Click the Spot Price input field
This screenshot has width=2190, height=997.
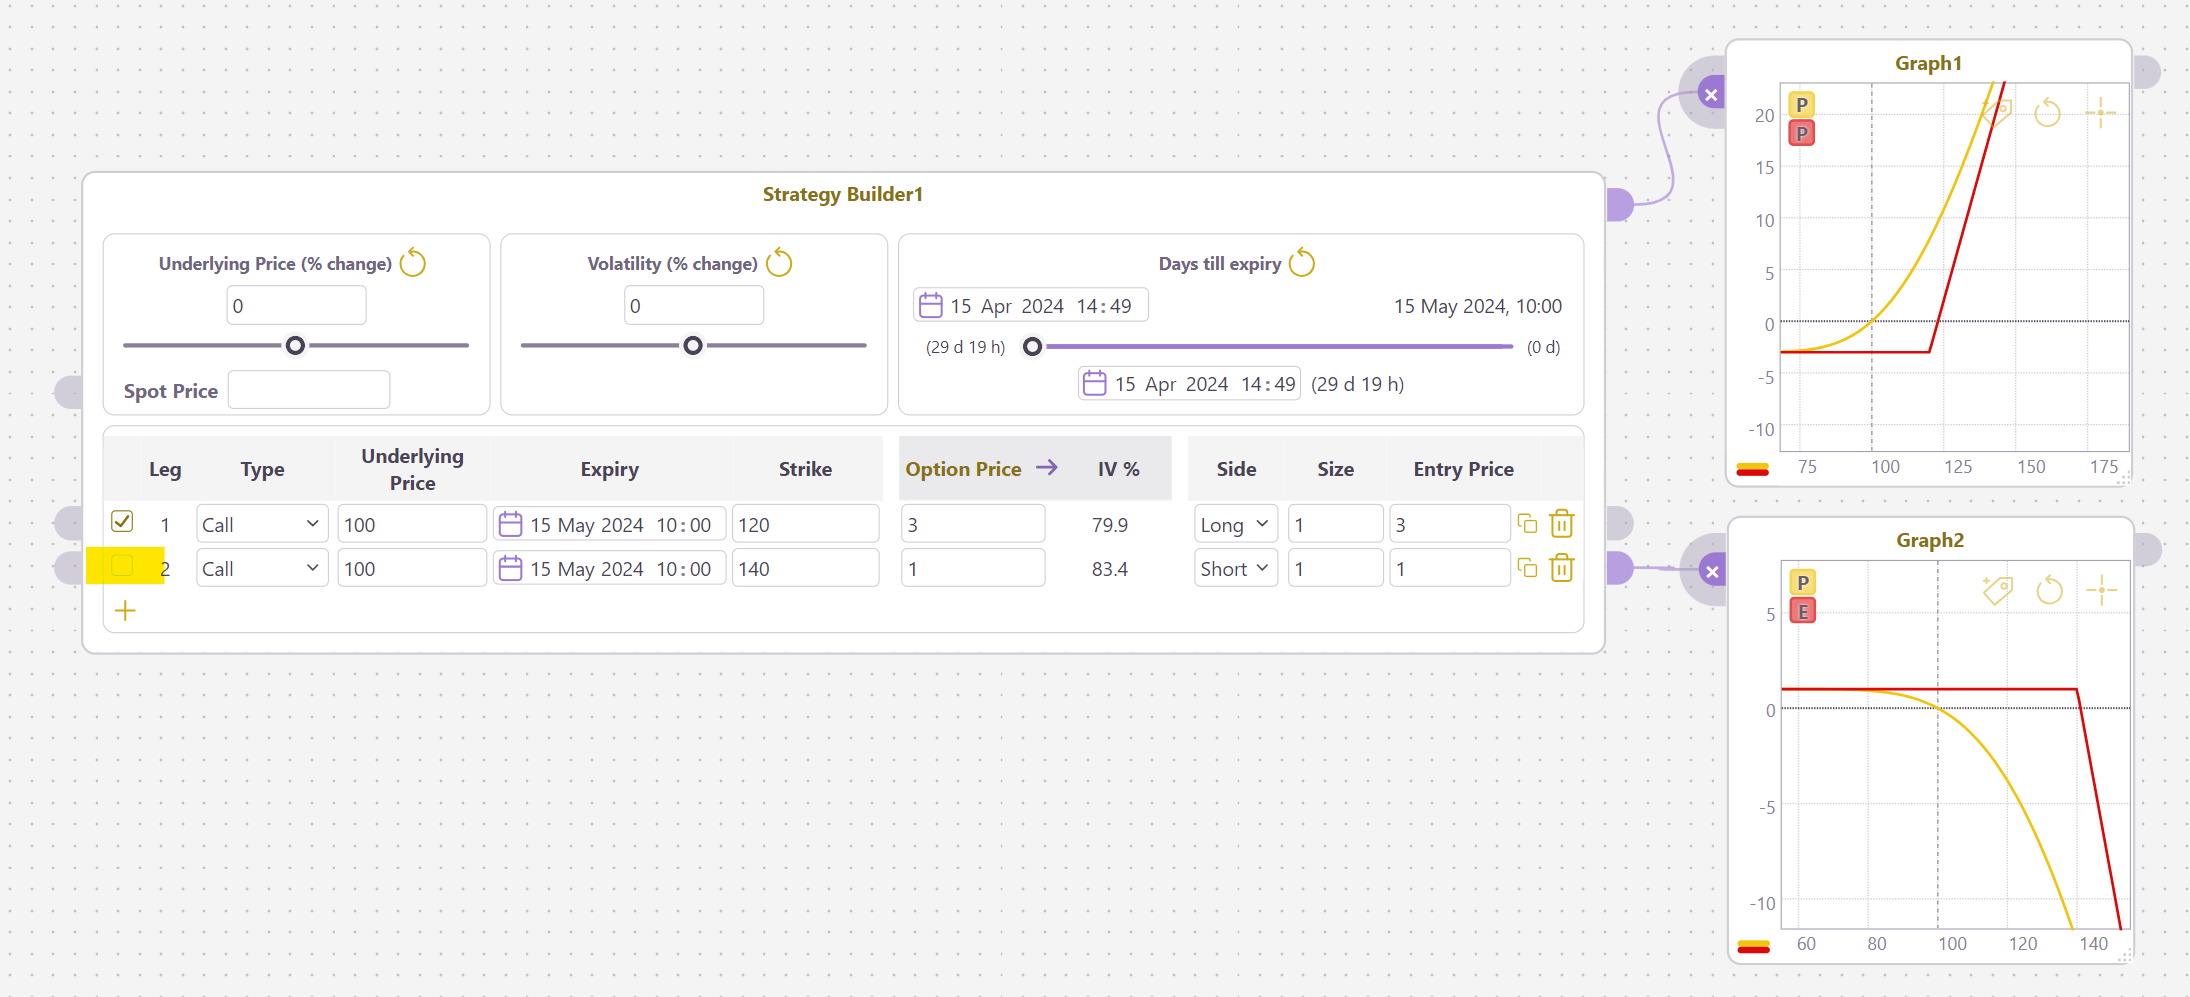[308, 390]
